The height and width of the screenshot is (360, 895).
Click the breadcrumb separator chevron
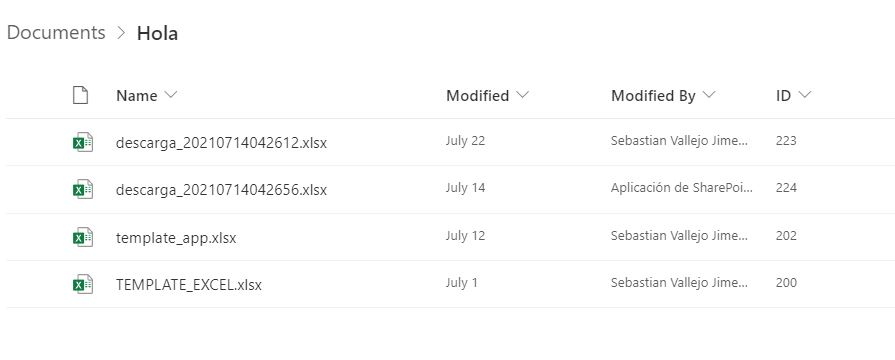[x=120, y=33]
